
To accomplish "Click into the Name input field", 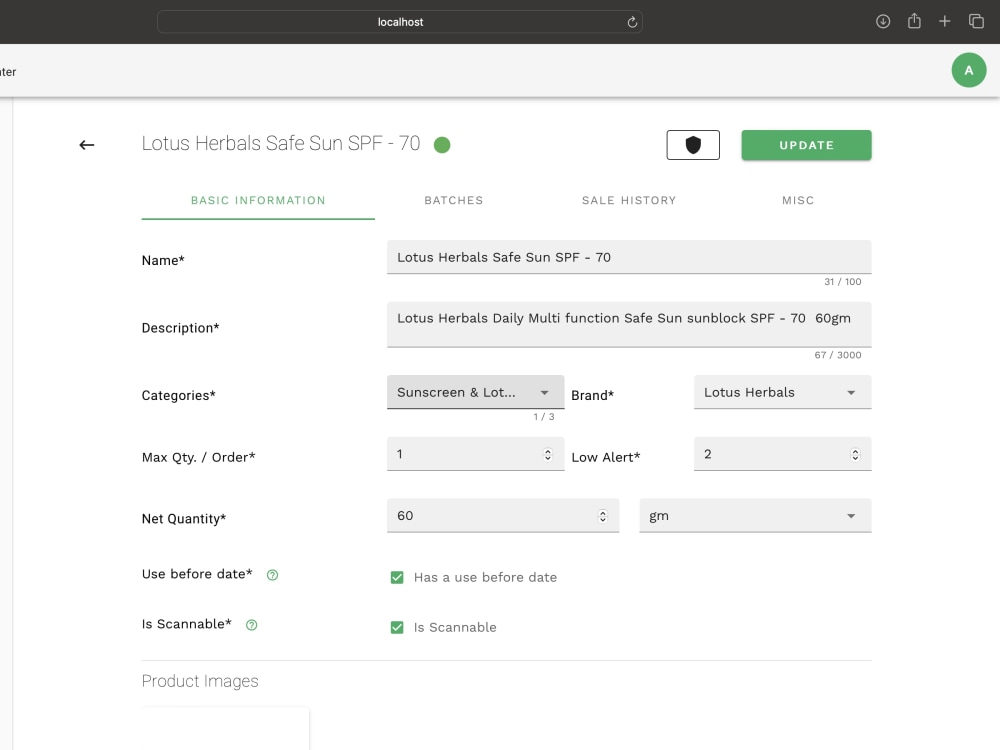I will click(x=629, y=257).
